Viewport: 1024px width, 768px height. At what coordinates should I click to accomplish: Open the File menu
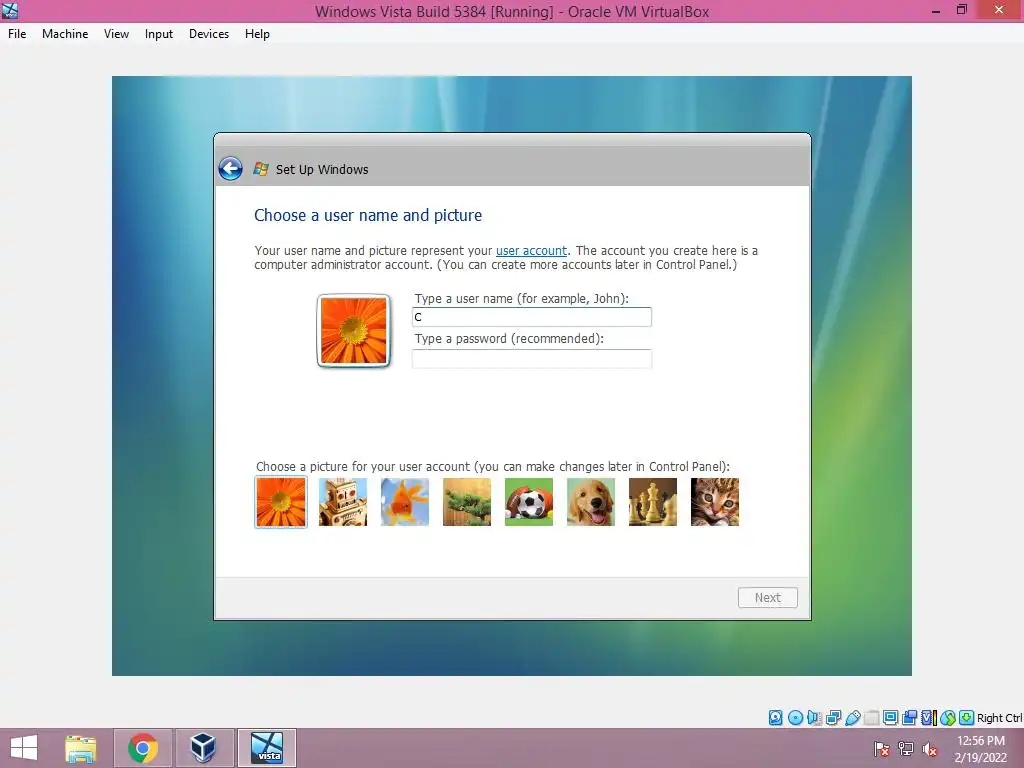click(17, 34)
